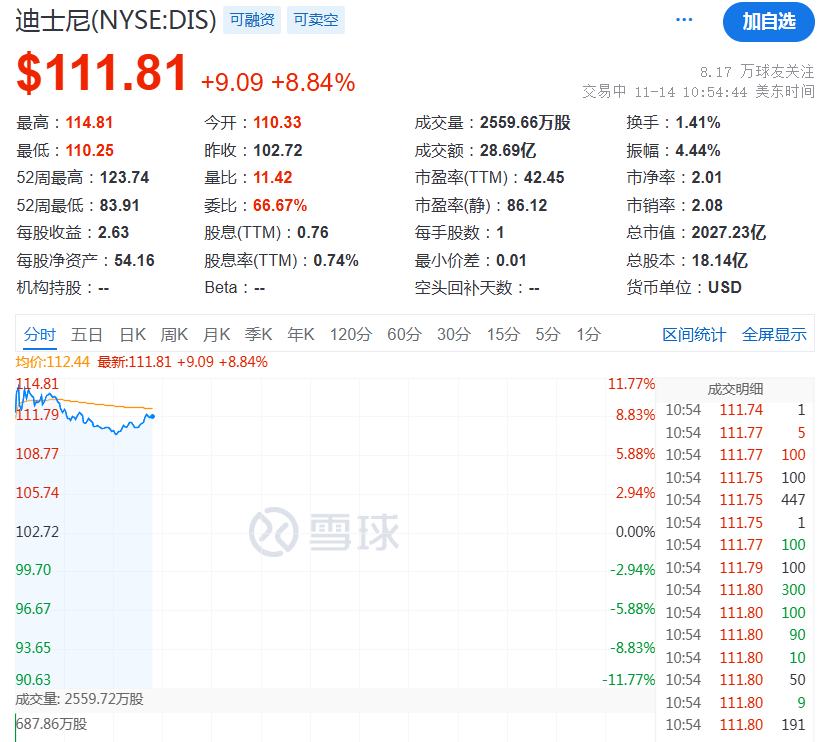Click the 加自选 add-to-watchlist button
This screenshot has height=742, width=831.
[x=768, y=22]
